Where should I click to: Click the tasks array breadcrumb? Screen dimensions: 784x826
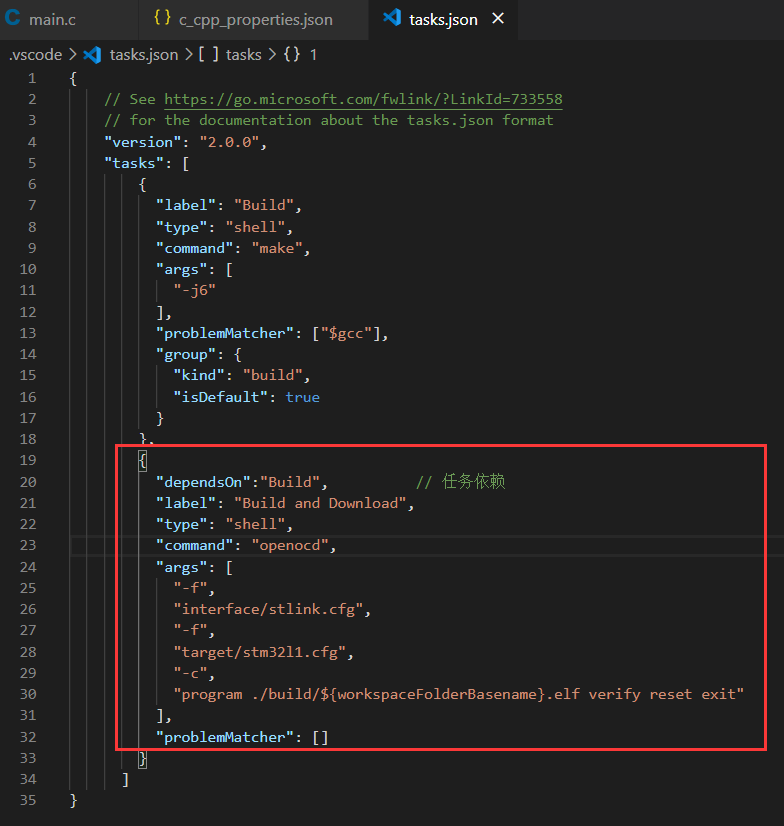point(243,55)
